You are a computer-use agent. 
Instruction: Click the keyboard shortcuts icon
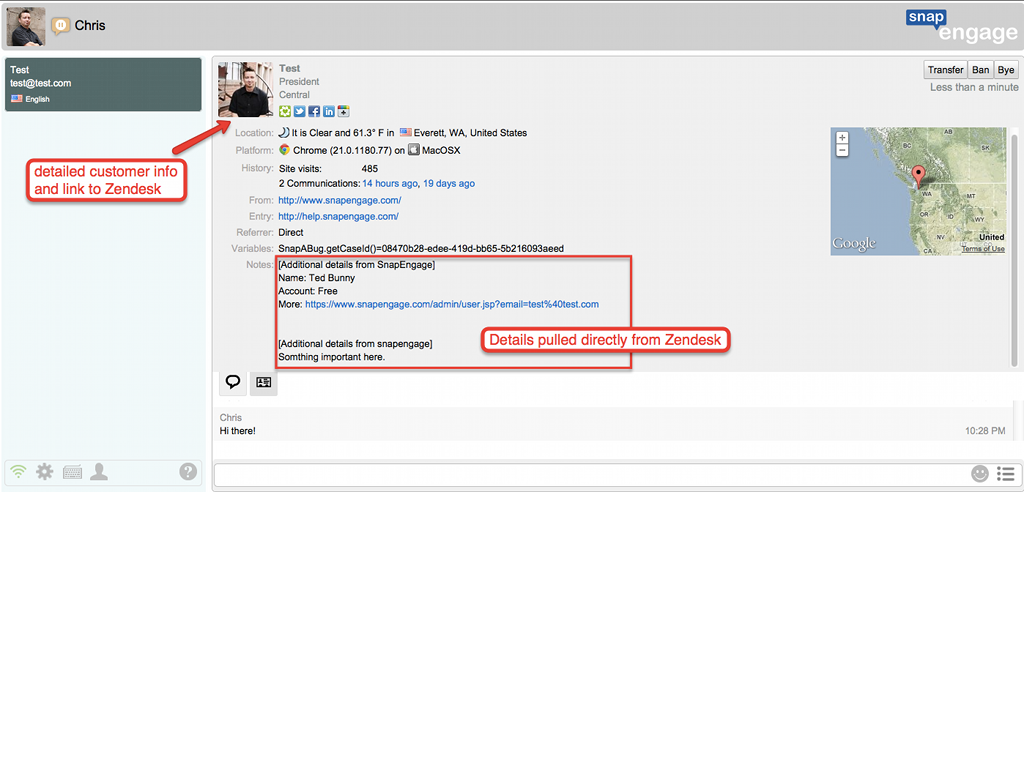click(72, 472)
